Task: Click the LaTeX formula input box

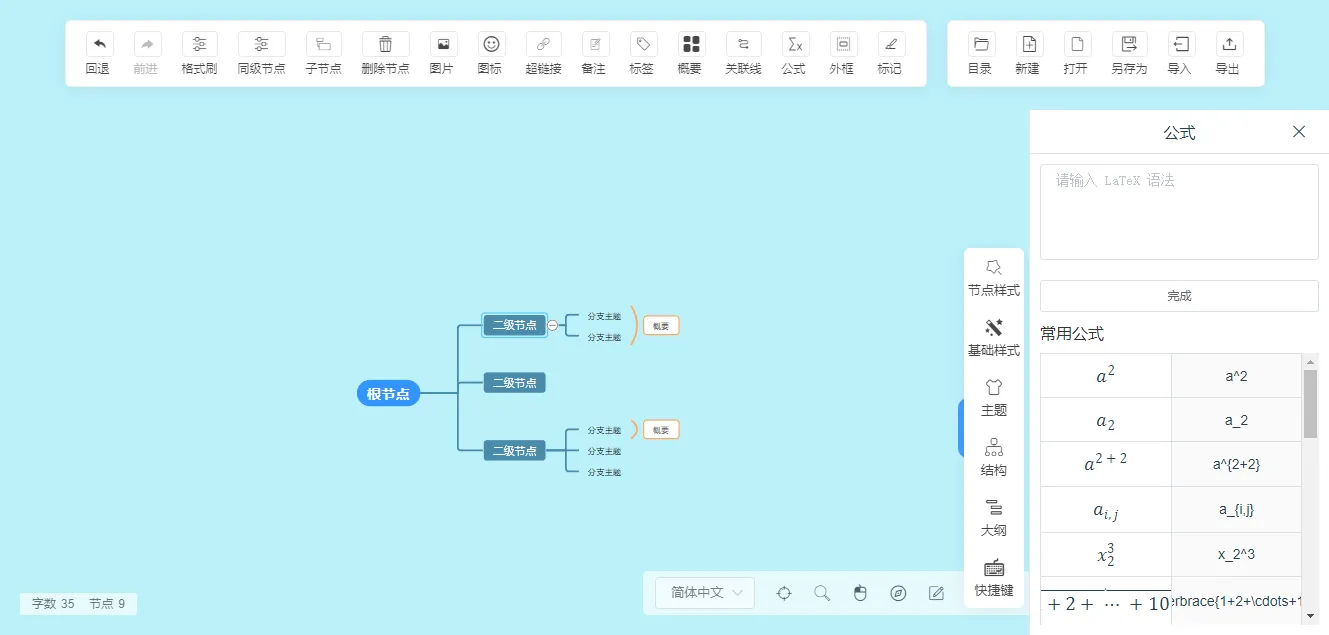Action: point(1179,212)
